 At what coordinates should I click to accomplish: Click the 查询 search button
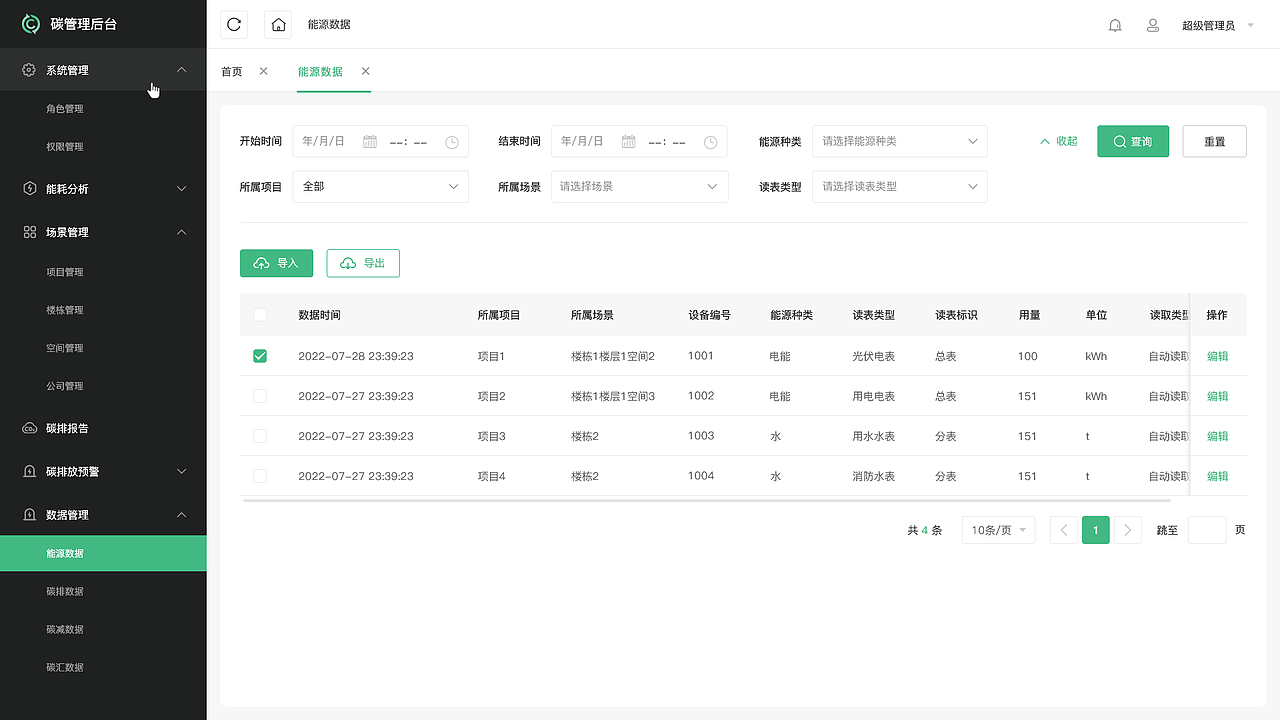point(1133,141)
